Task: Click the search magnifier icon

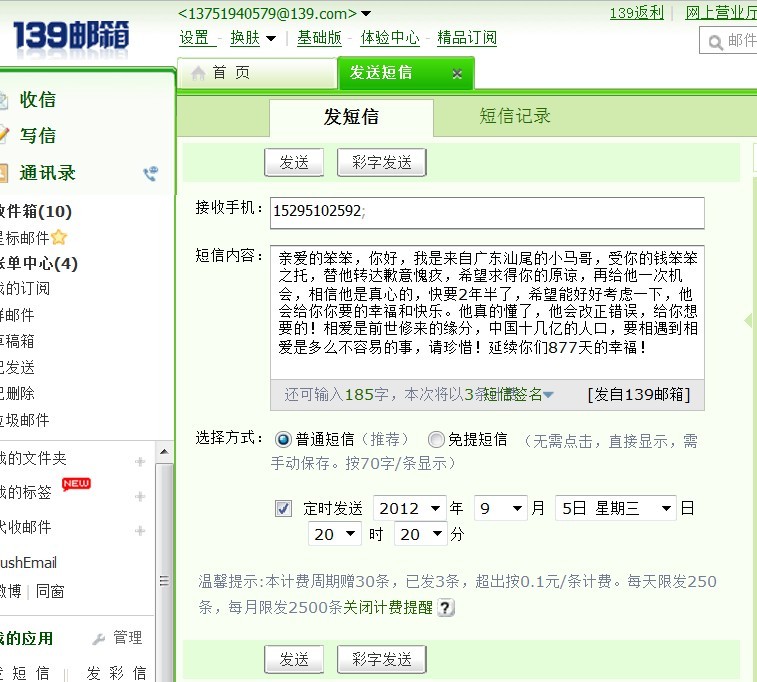Action: coord(715,42)
